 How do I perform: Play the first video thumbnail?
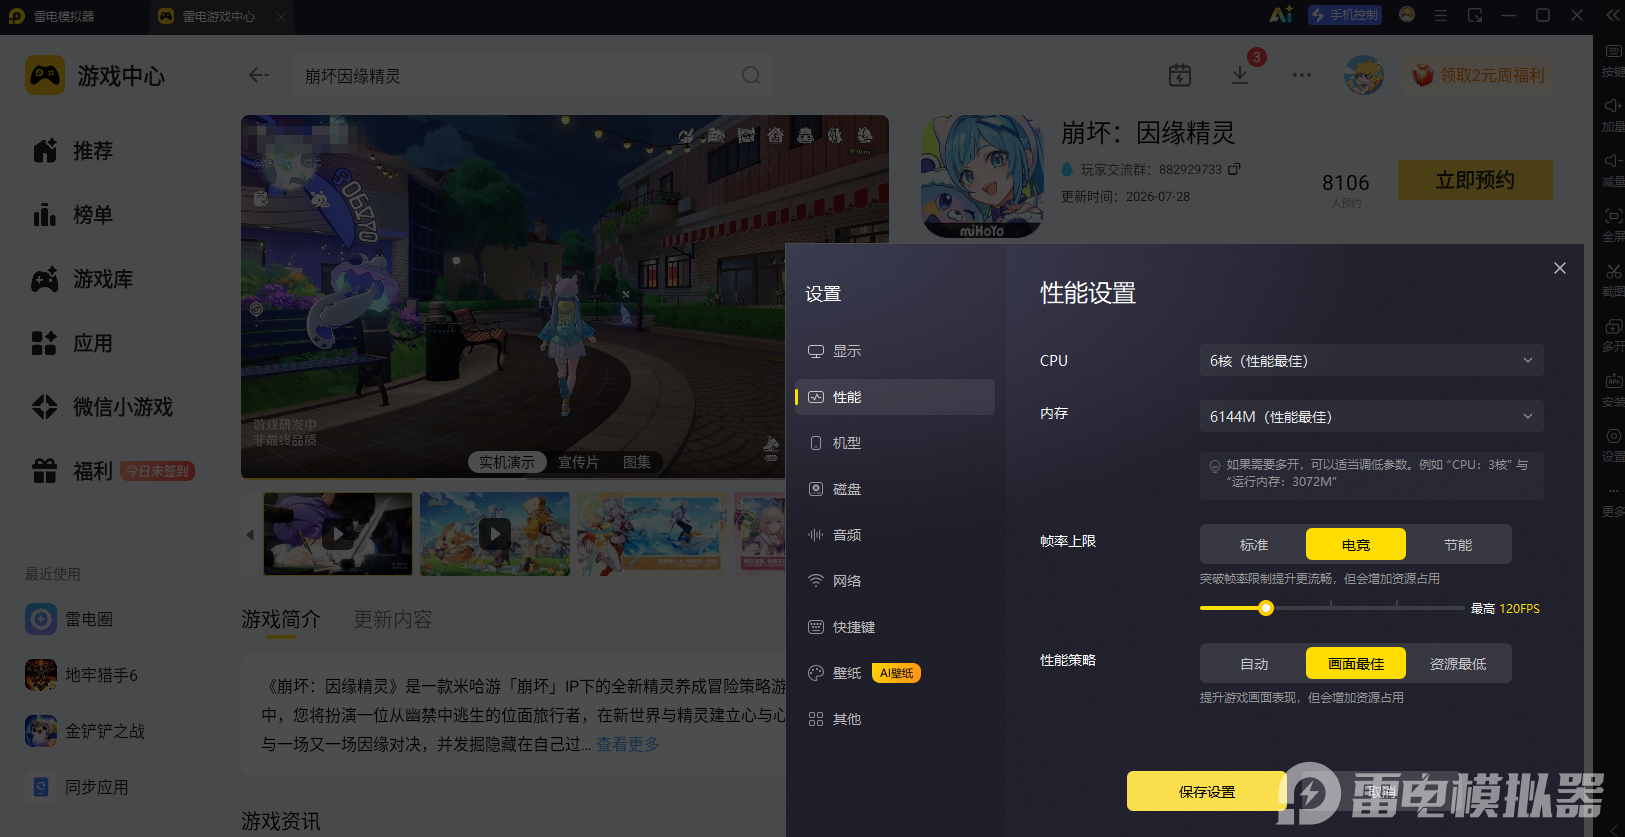[x=338, y=534]
